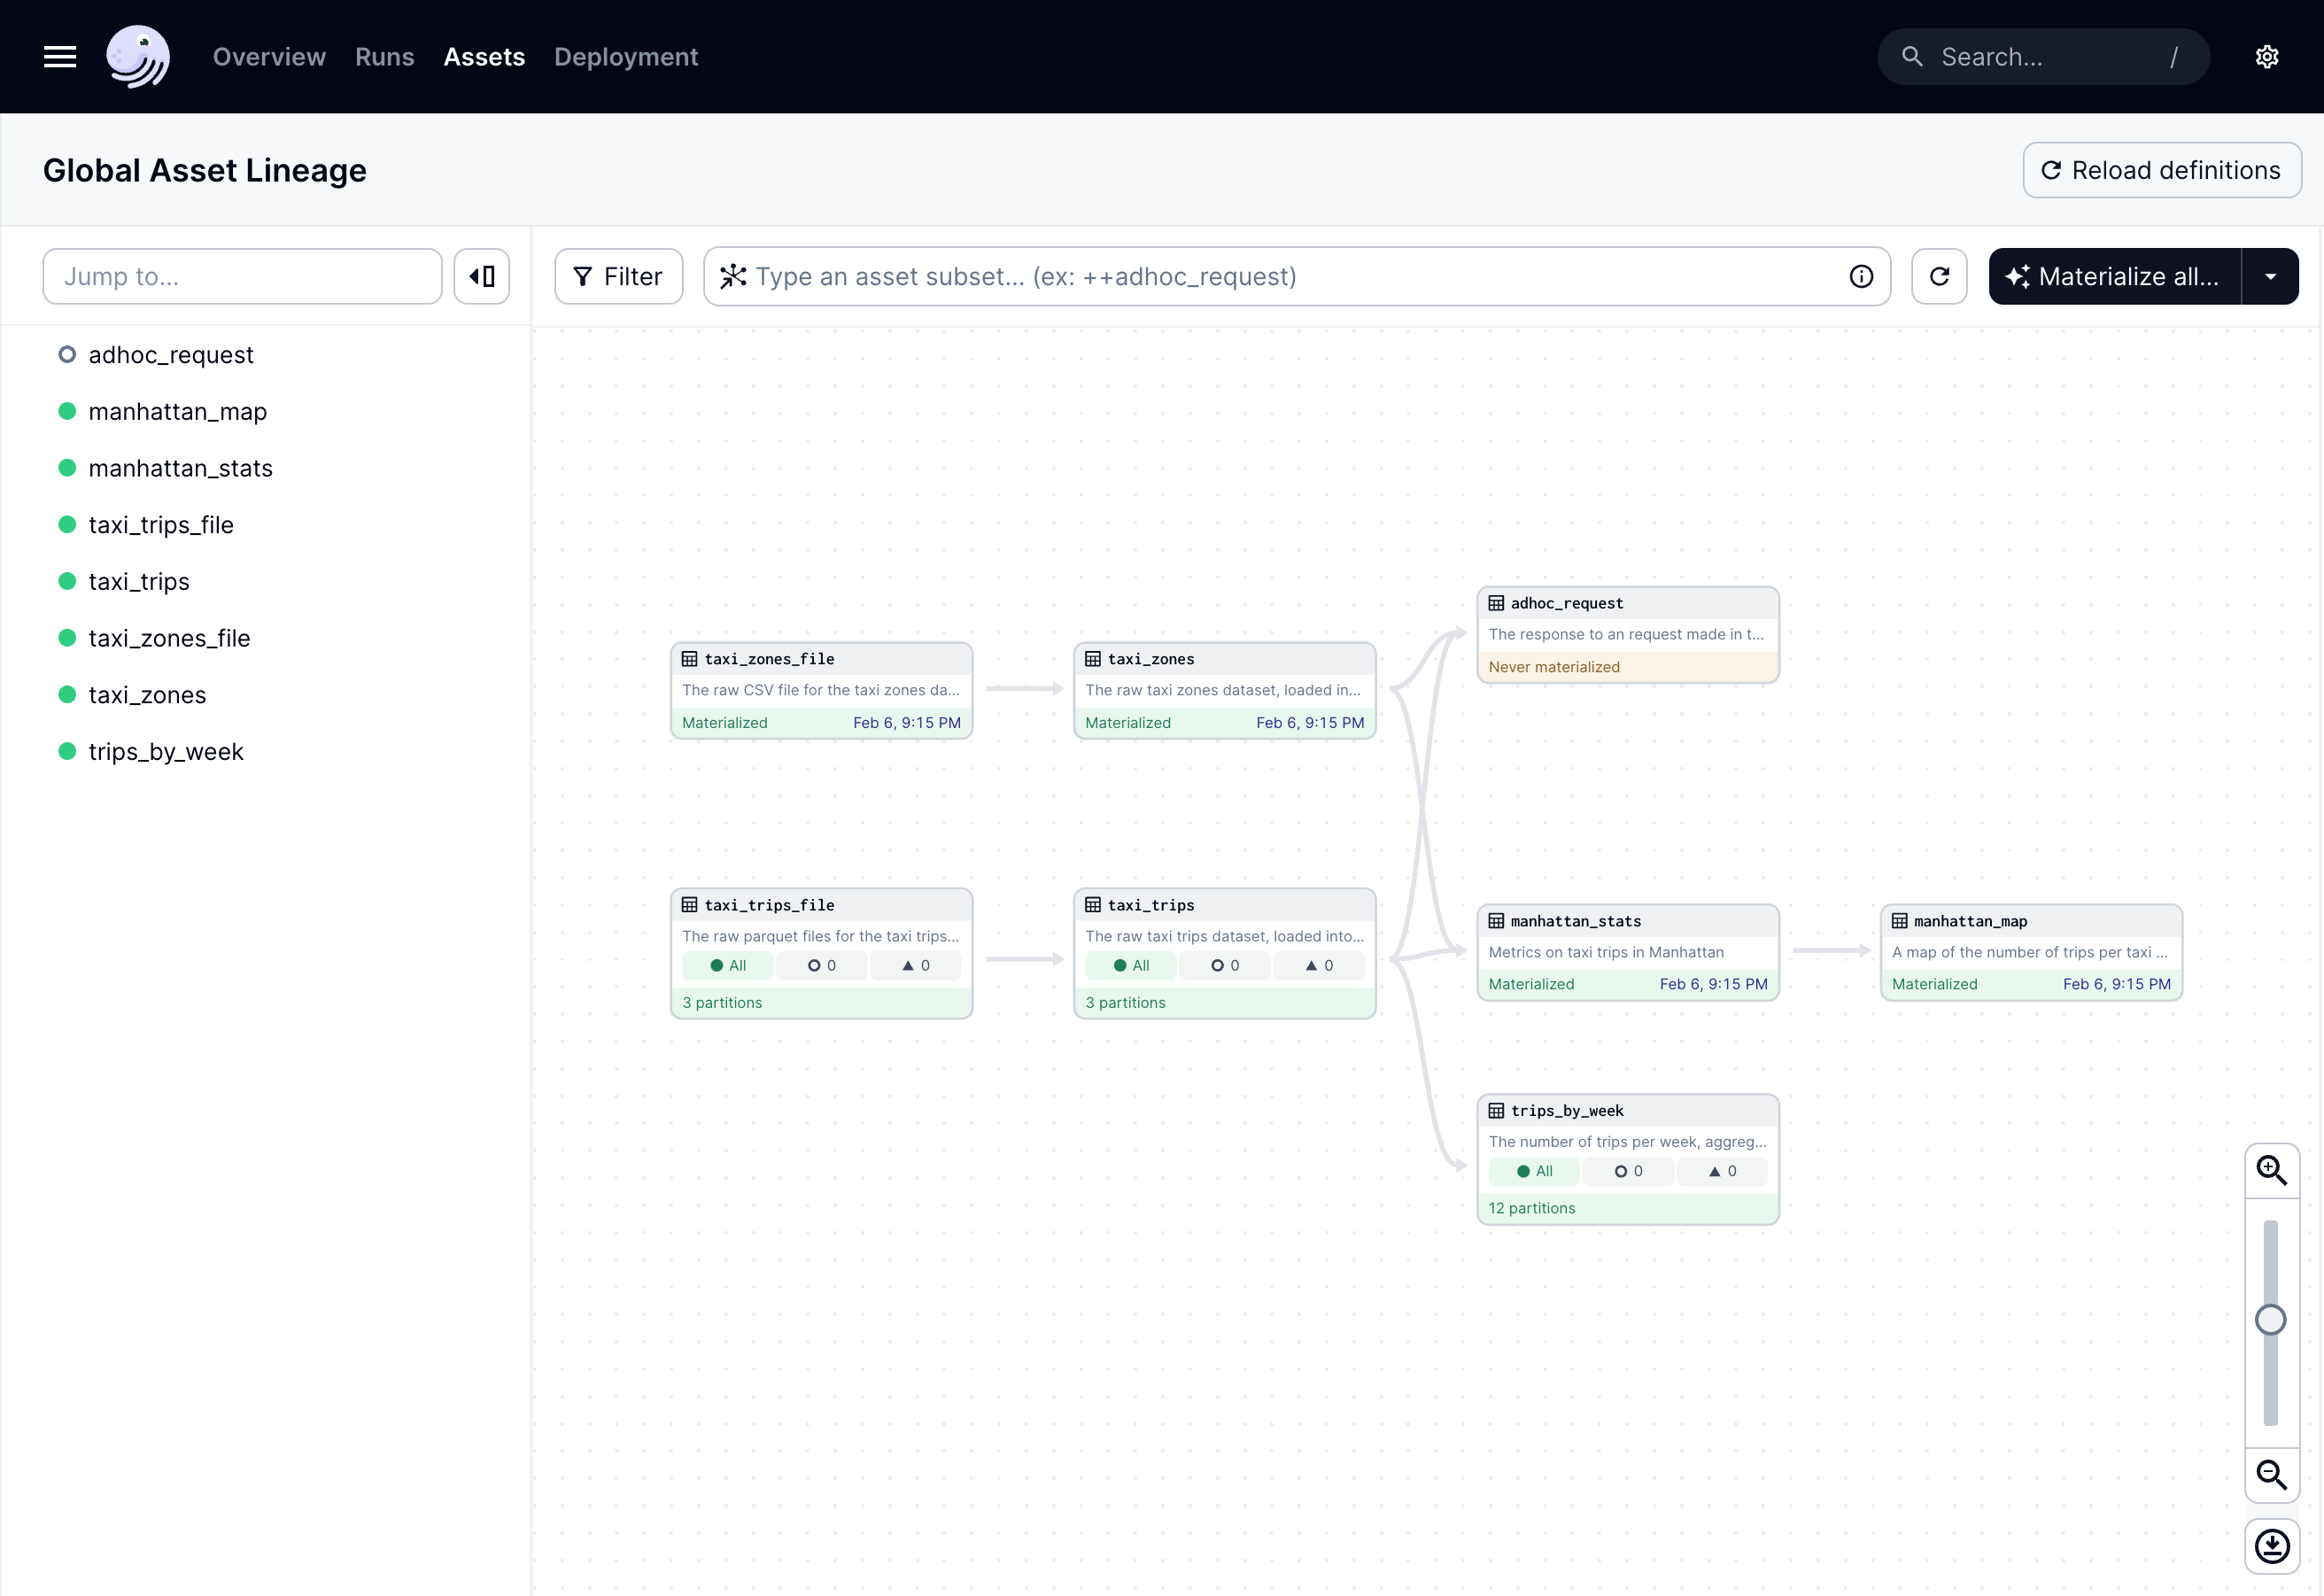Select taxi_trips in sidebar list
Viewport: 2324px width, 1596px height.
point(139,581)
